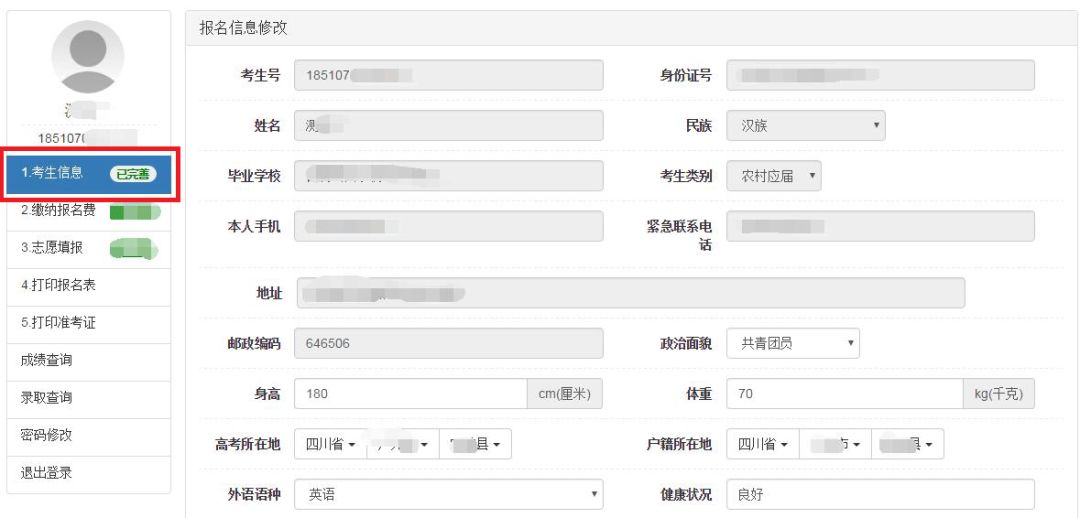Screen dimensions: 1080x518
Task: Click the 地址 input field
Action: tap(631, 293)
